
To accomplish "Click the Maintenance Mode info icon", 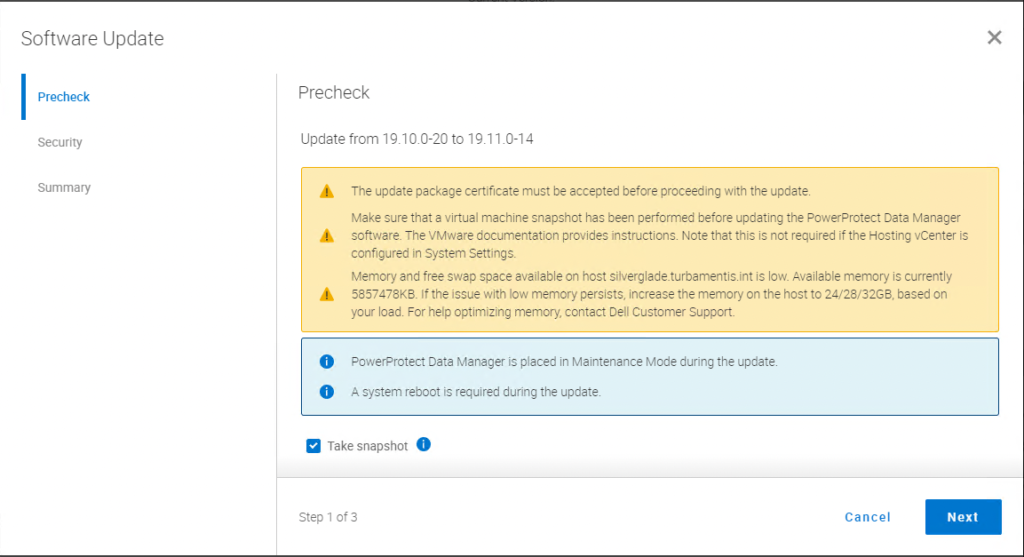I will click(x=326, y=362).
